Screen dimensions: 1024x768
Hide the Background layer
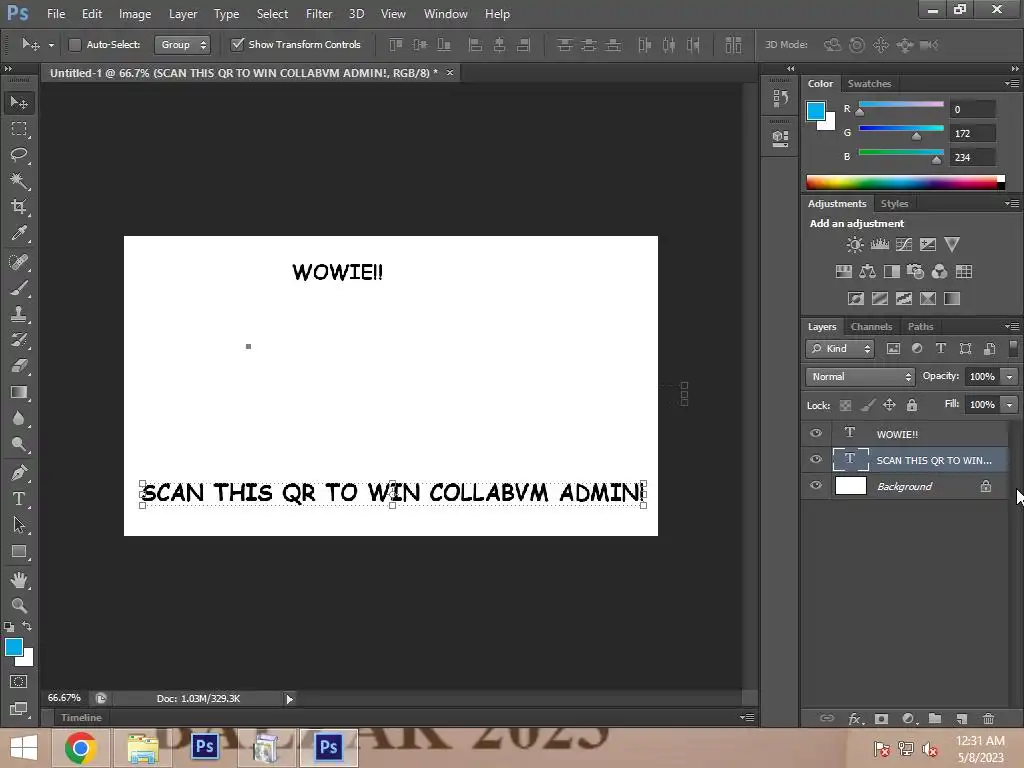click(x=816, y=486)
